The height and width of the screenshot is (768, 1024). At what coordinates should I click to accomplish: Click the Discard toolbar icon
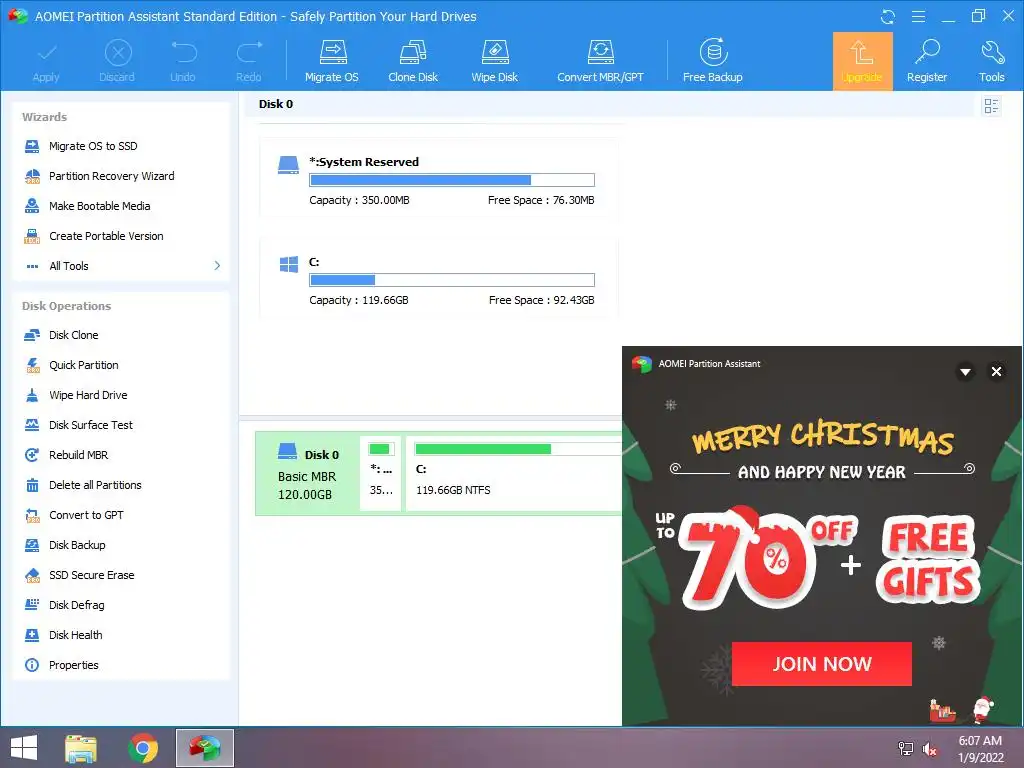pyautogui.click(x=118, y=61)
